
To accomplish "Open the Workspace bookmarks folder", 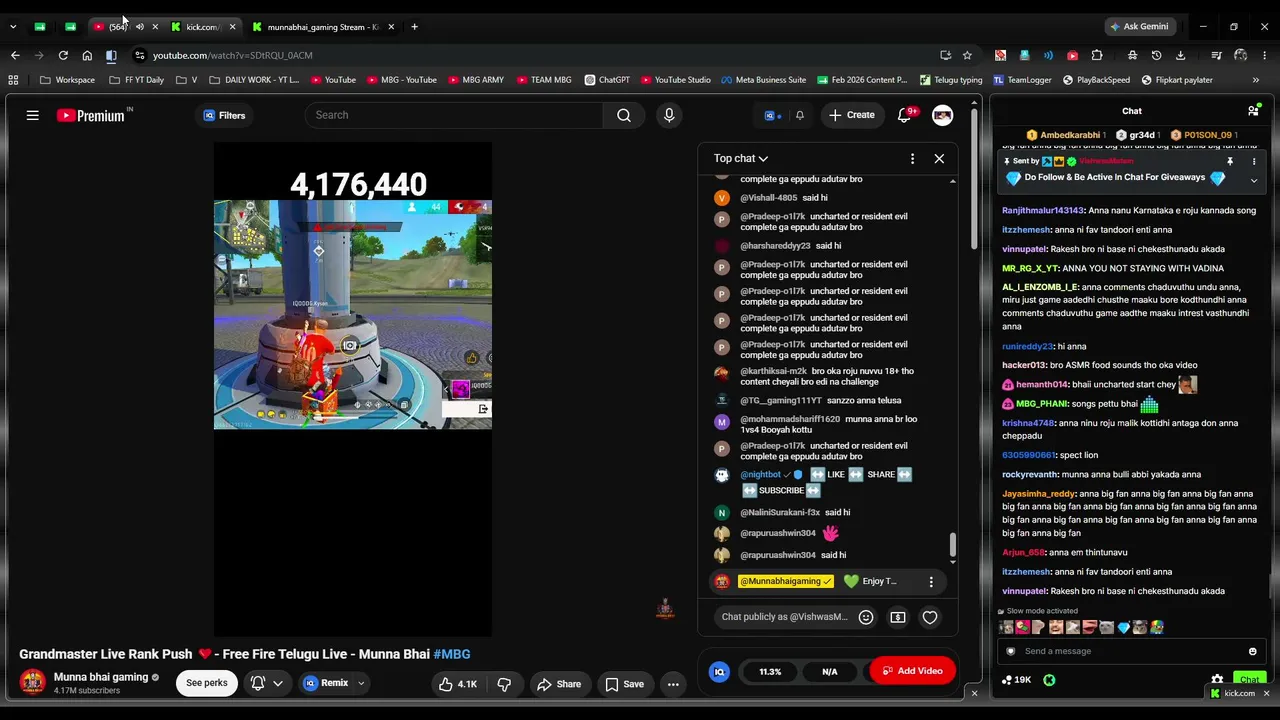I will pos(67,80).
